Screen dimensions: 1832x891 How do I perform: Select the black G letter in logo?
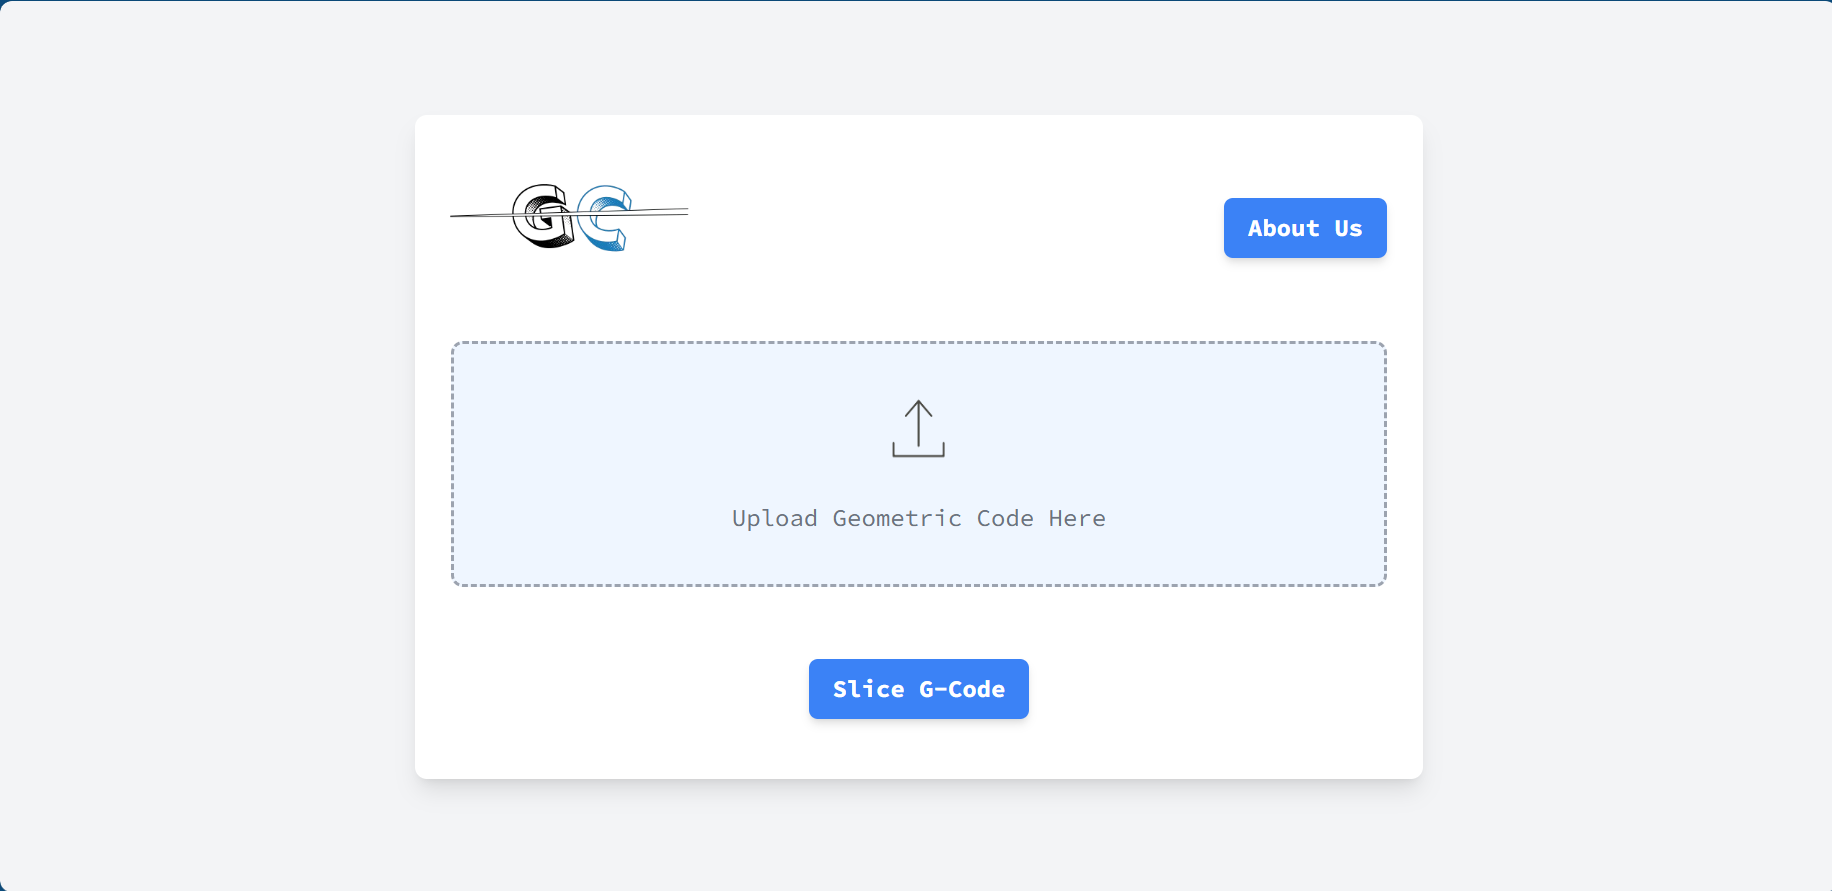[543, 216]
